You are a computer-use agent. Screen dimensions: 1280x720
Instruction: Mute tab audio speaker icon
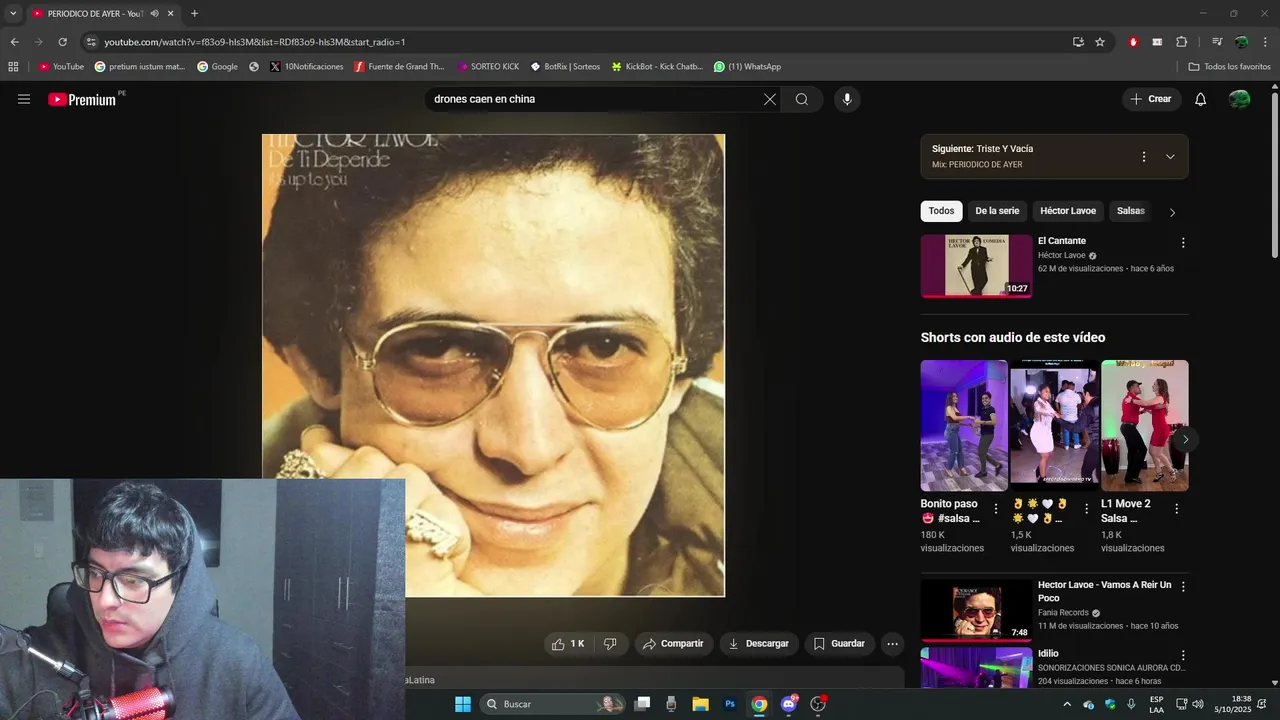click(x=154, y=14)
